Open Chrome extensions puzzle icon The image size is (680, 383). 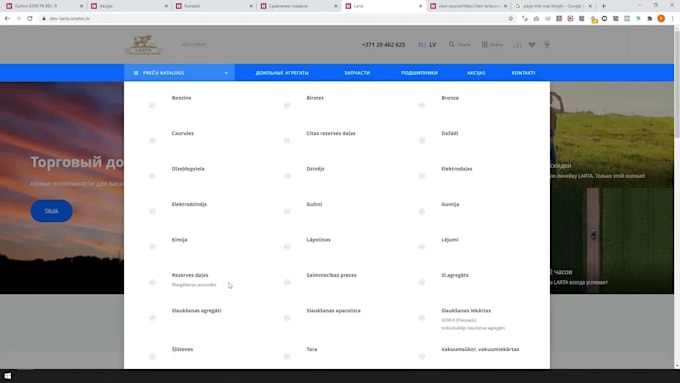point(650,19)
